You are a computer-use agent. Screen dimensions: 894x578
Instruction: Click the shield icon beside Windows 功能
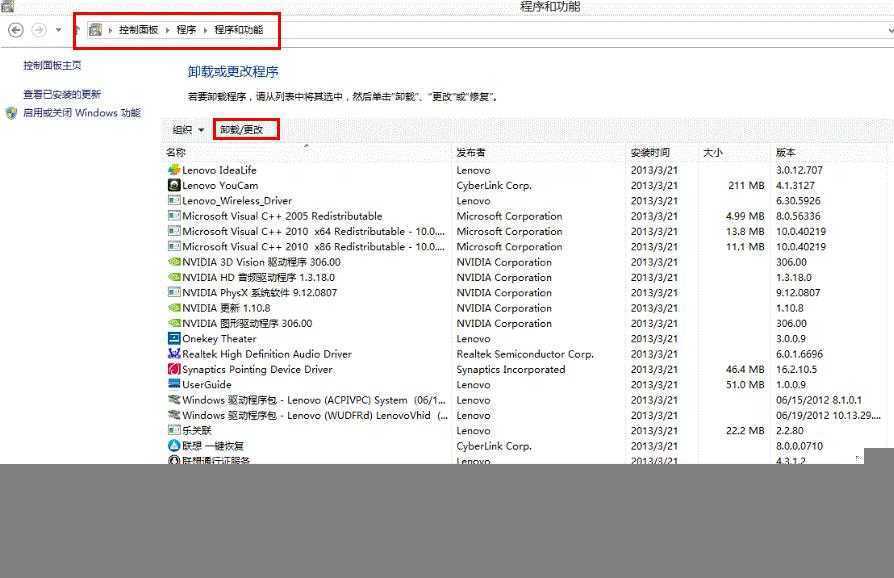pyautogui.click(x=11, y=113)
